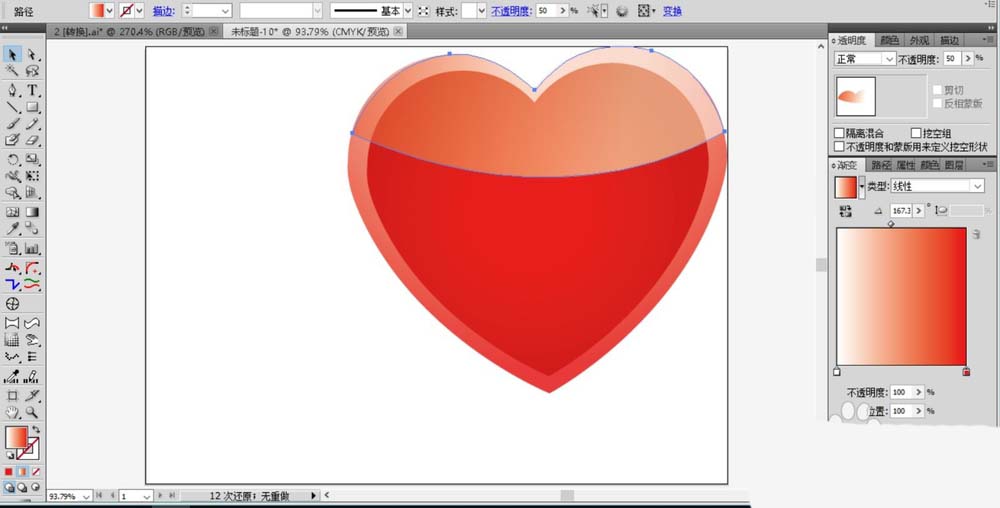Switch to Draw Behind mode
1000x508 pixels.
[x=22, y=488]
